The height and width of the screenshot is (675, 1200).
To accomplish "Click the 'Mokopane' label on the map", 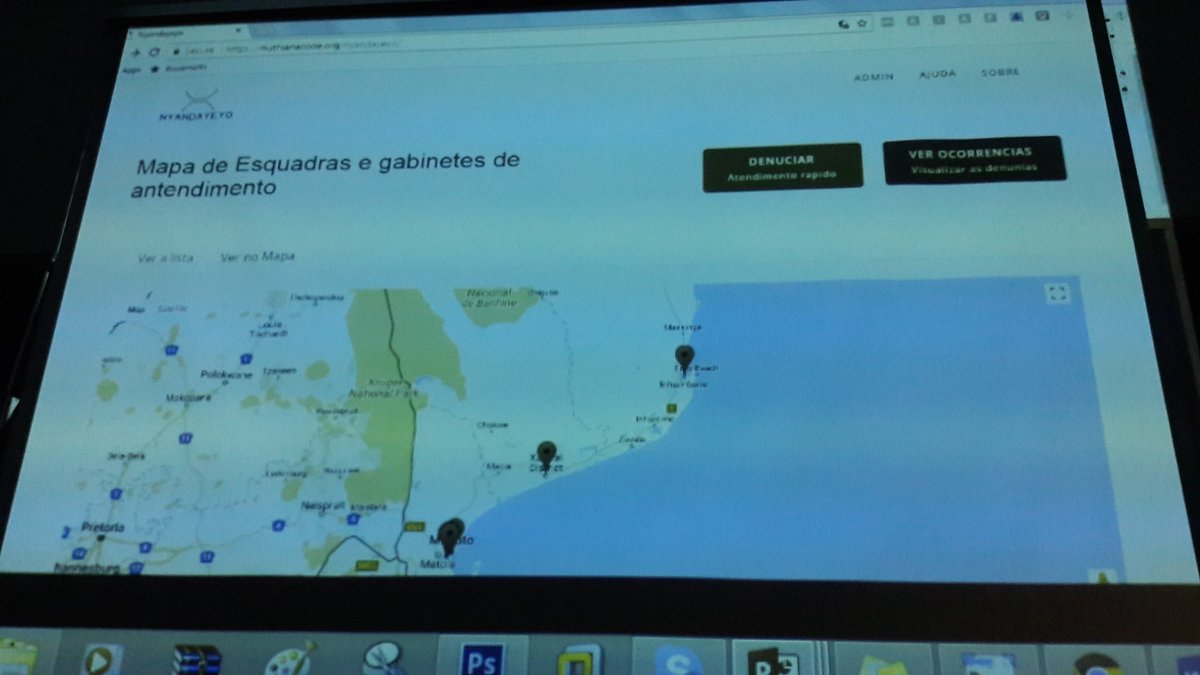I will click(x=189, y=397).
